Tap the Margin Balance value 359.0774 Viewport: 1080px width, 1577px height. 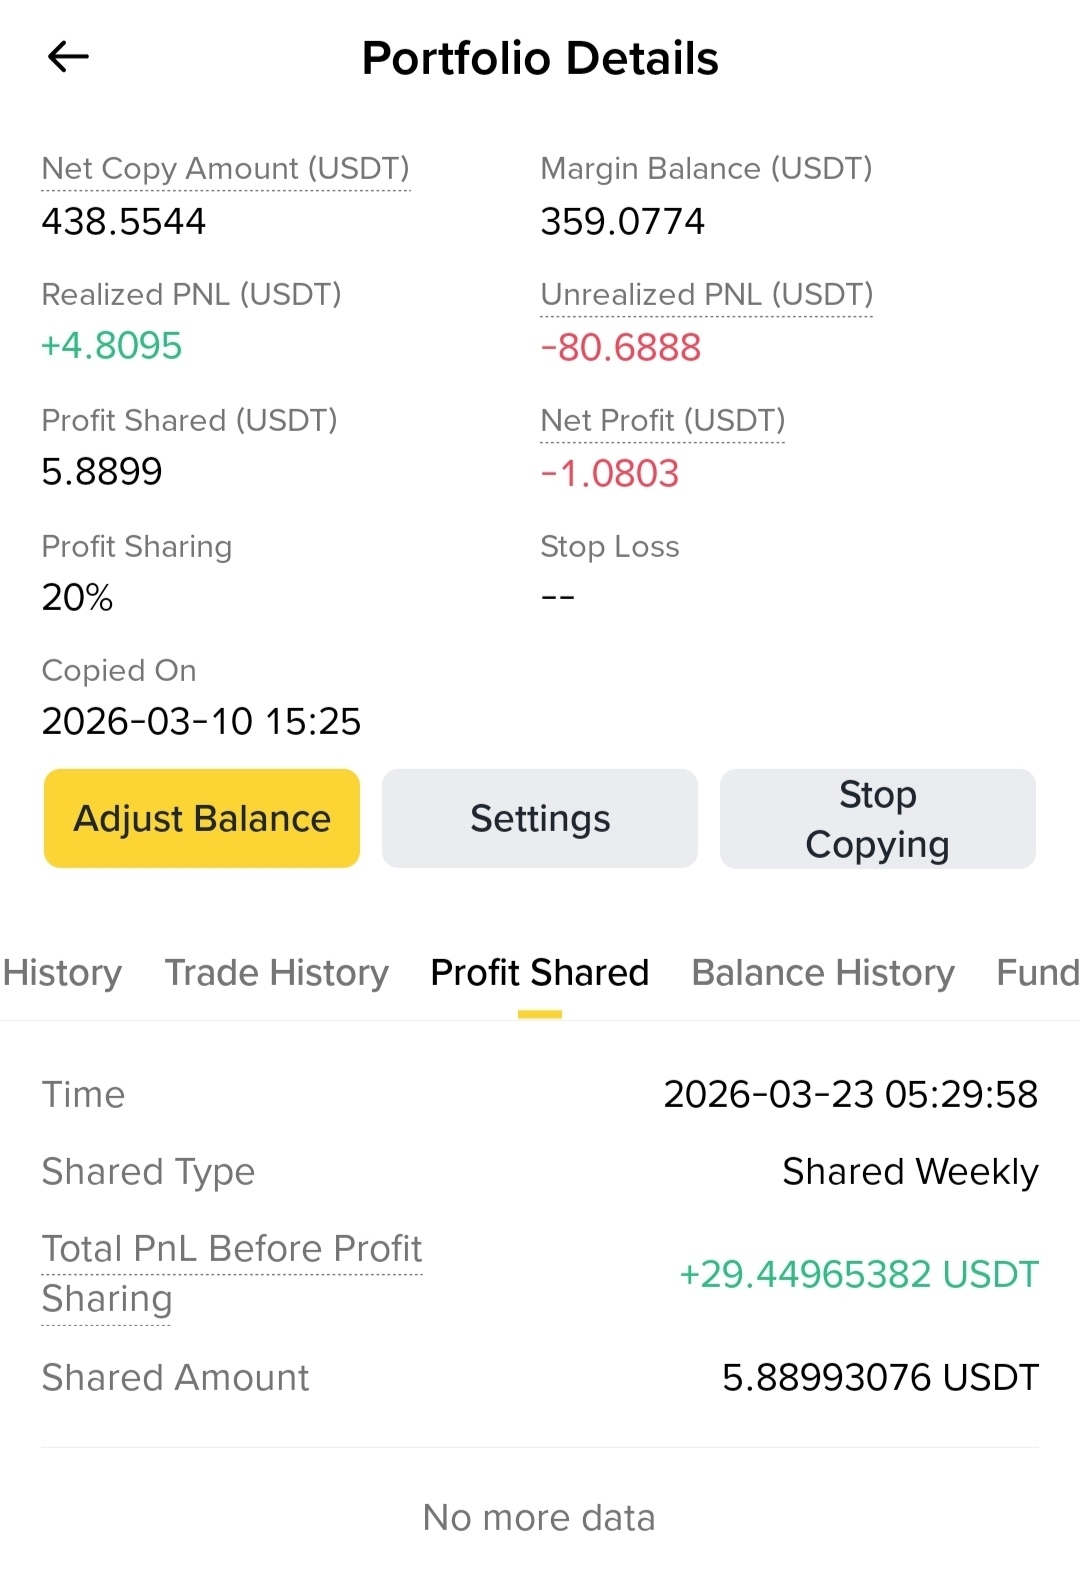pos(622,221)
